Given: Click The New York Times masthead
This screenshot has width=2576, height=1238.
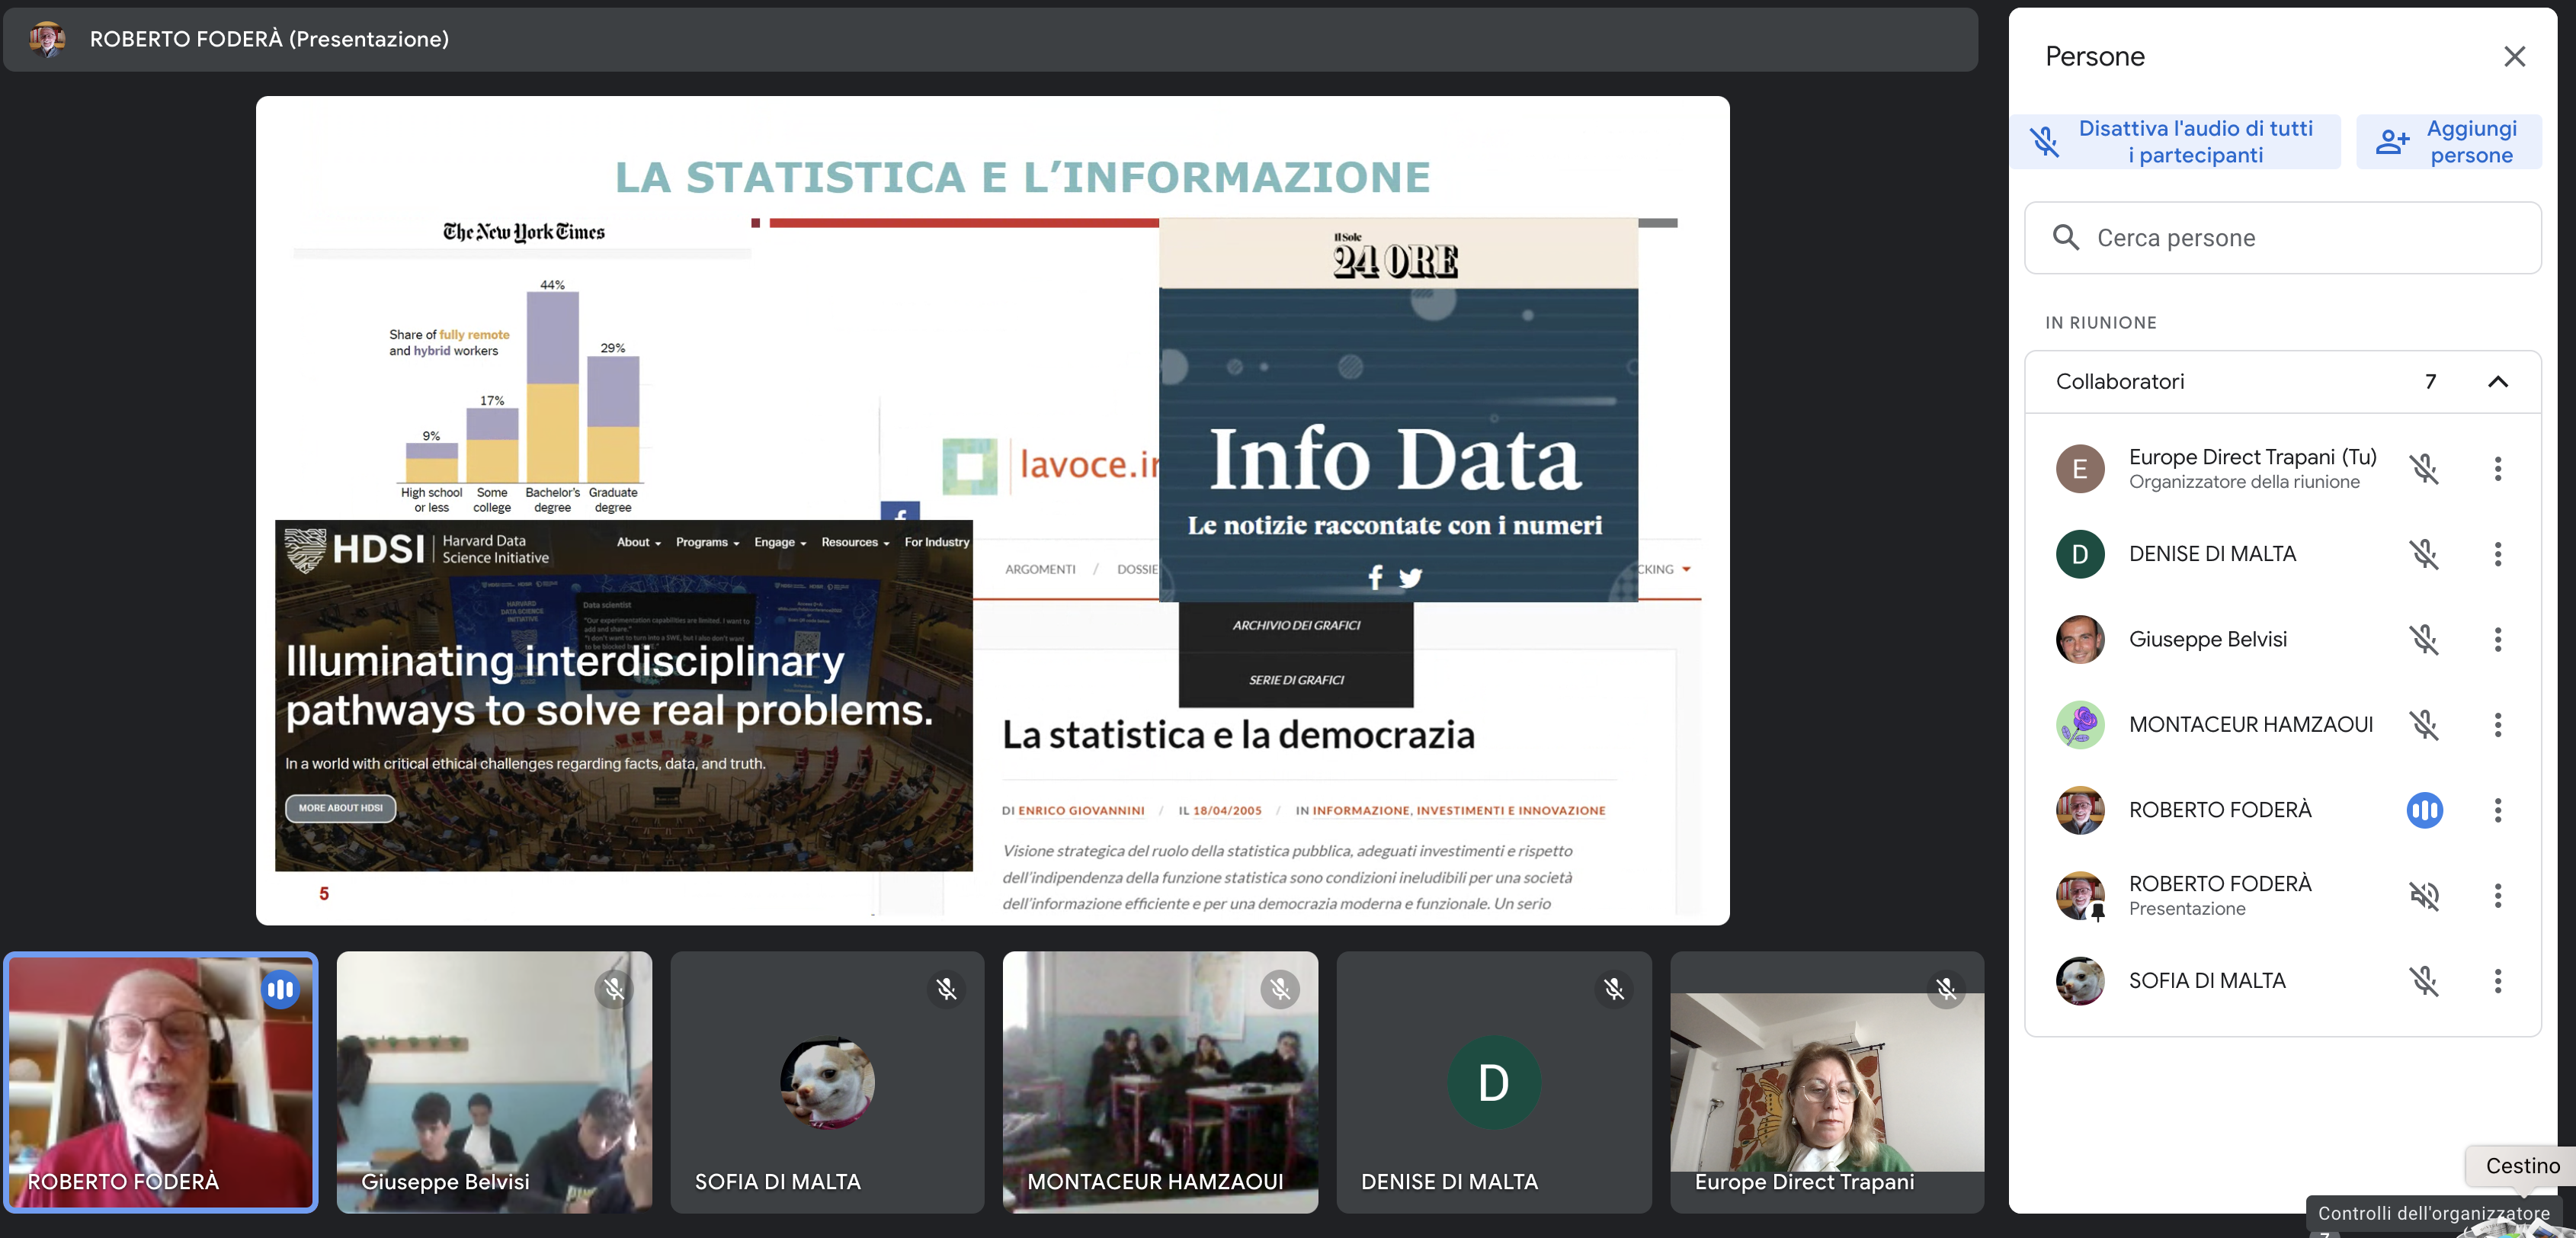Looking at the screenshot, I should (x=524, y=232).
